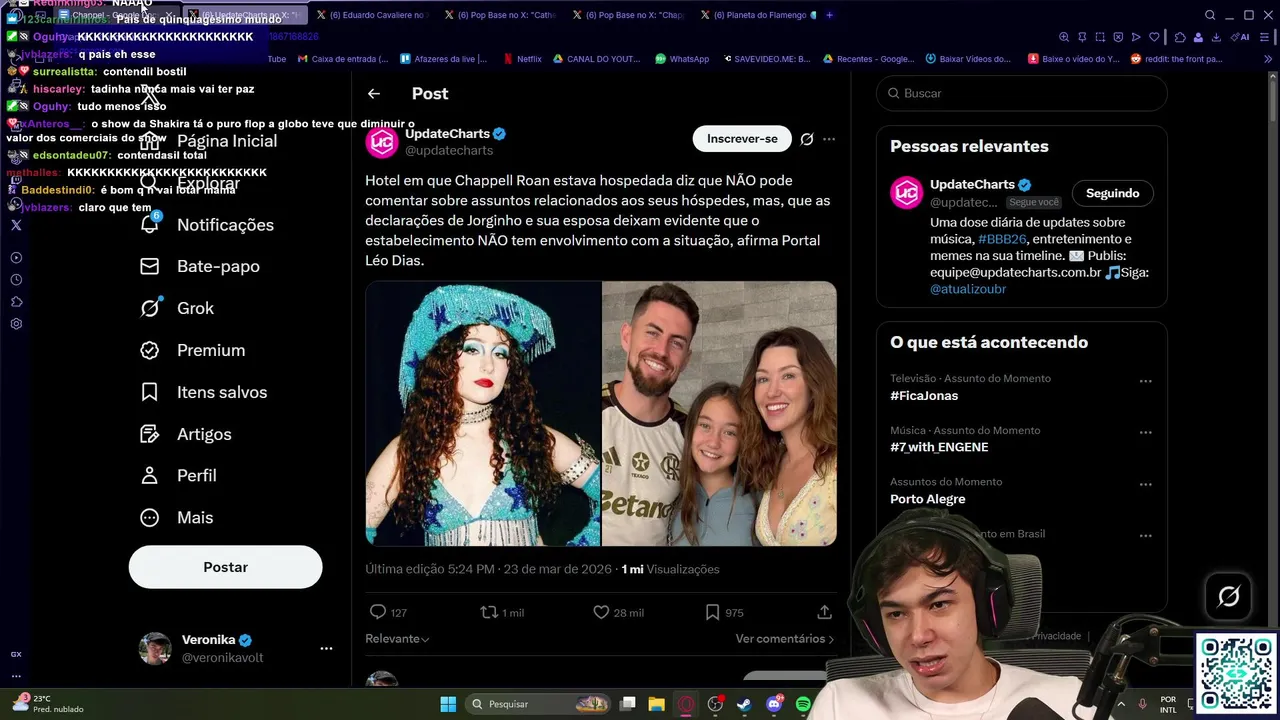This screenshot has width=1280, height=720.
Task: Open the post's more options menu
Action: (829, 139)
